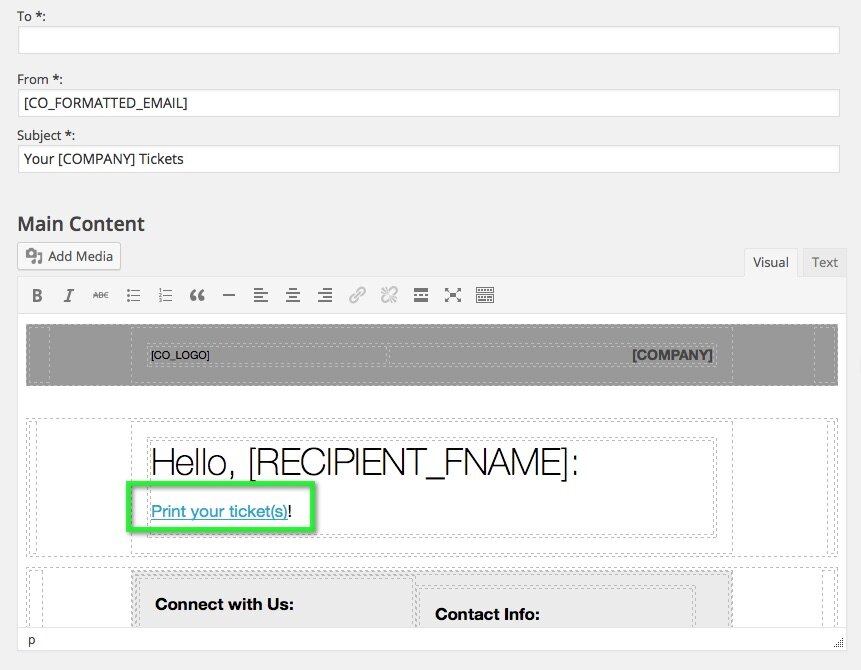Screen dimensions: 861x670
Task: Insert a numbered list
Action: 165,295
